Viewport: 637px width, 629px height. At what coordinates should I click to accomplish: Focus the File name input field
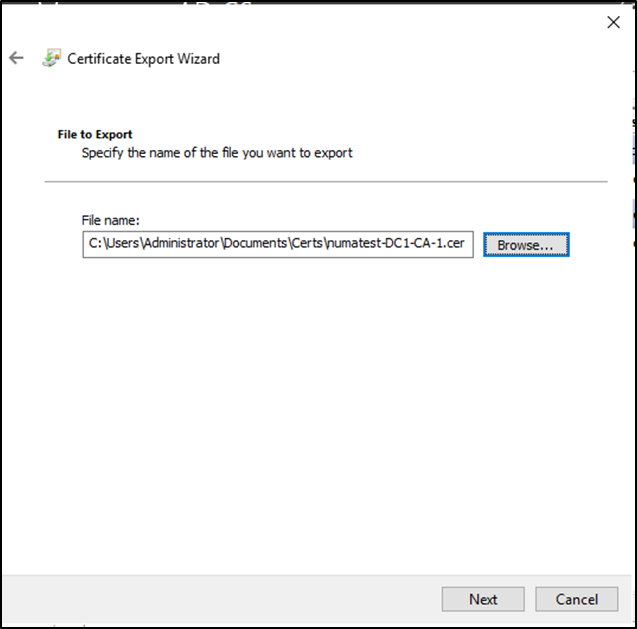click(277, 245)
